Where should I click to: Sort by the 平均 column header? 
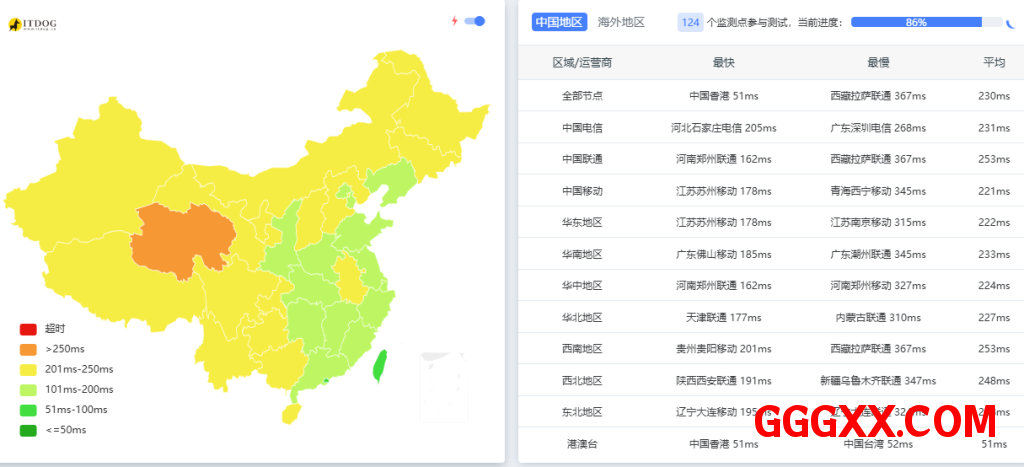click(993, 63)
